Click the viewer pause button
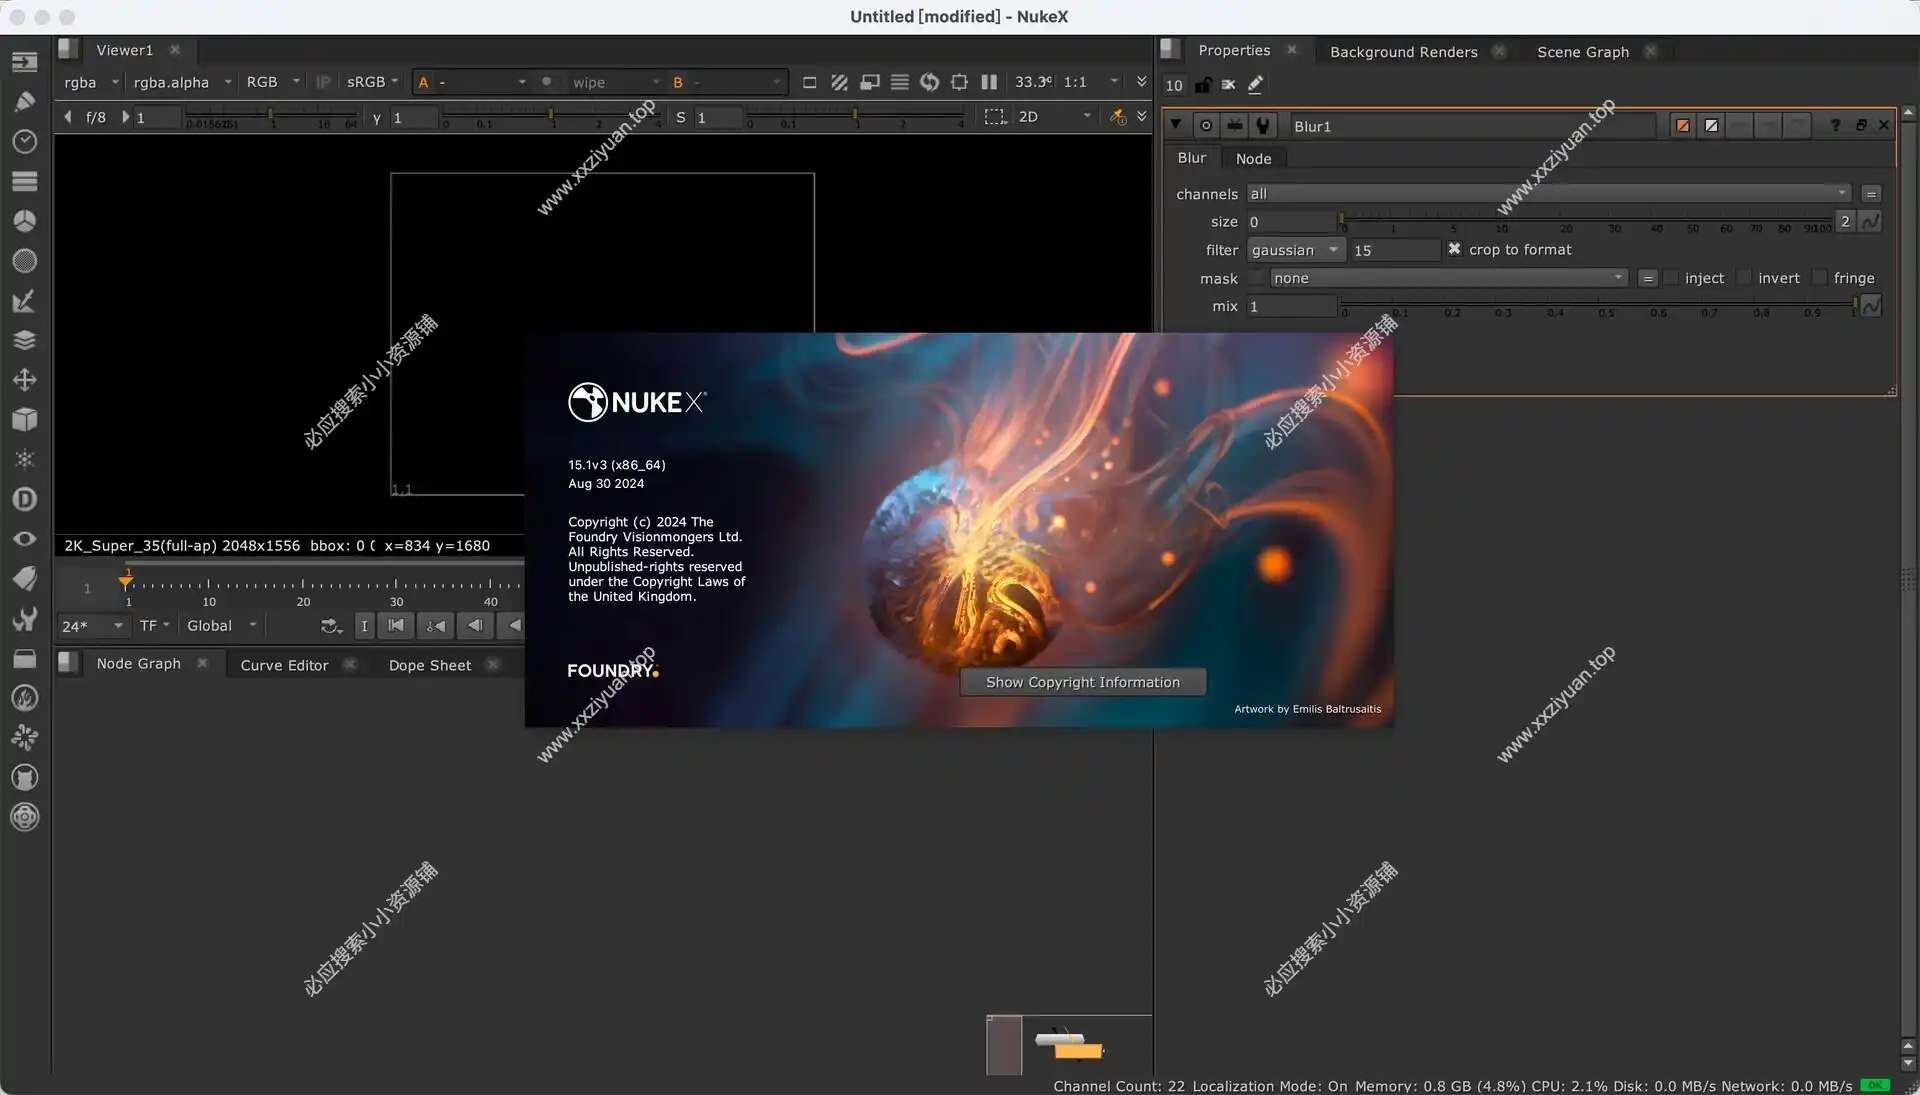Screen dimensions: 1920x1095 point(989,82)
